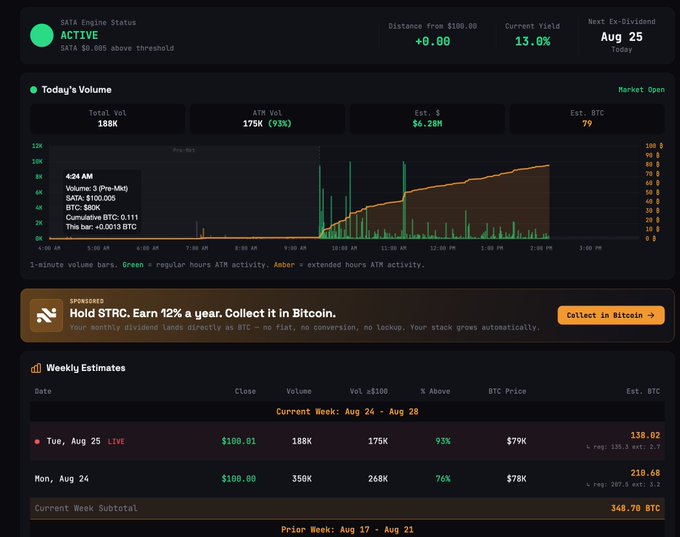Click the Weekly Estimates bar chart icon
The height and width of the screenshot is (537, 680).
tap(36, 368)
